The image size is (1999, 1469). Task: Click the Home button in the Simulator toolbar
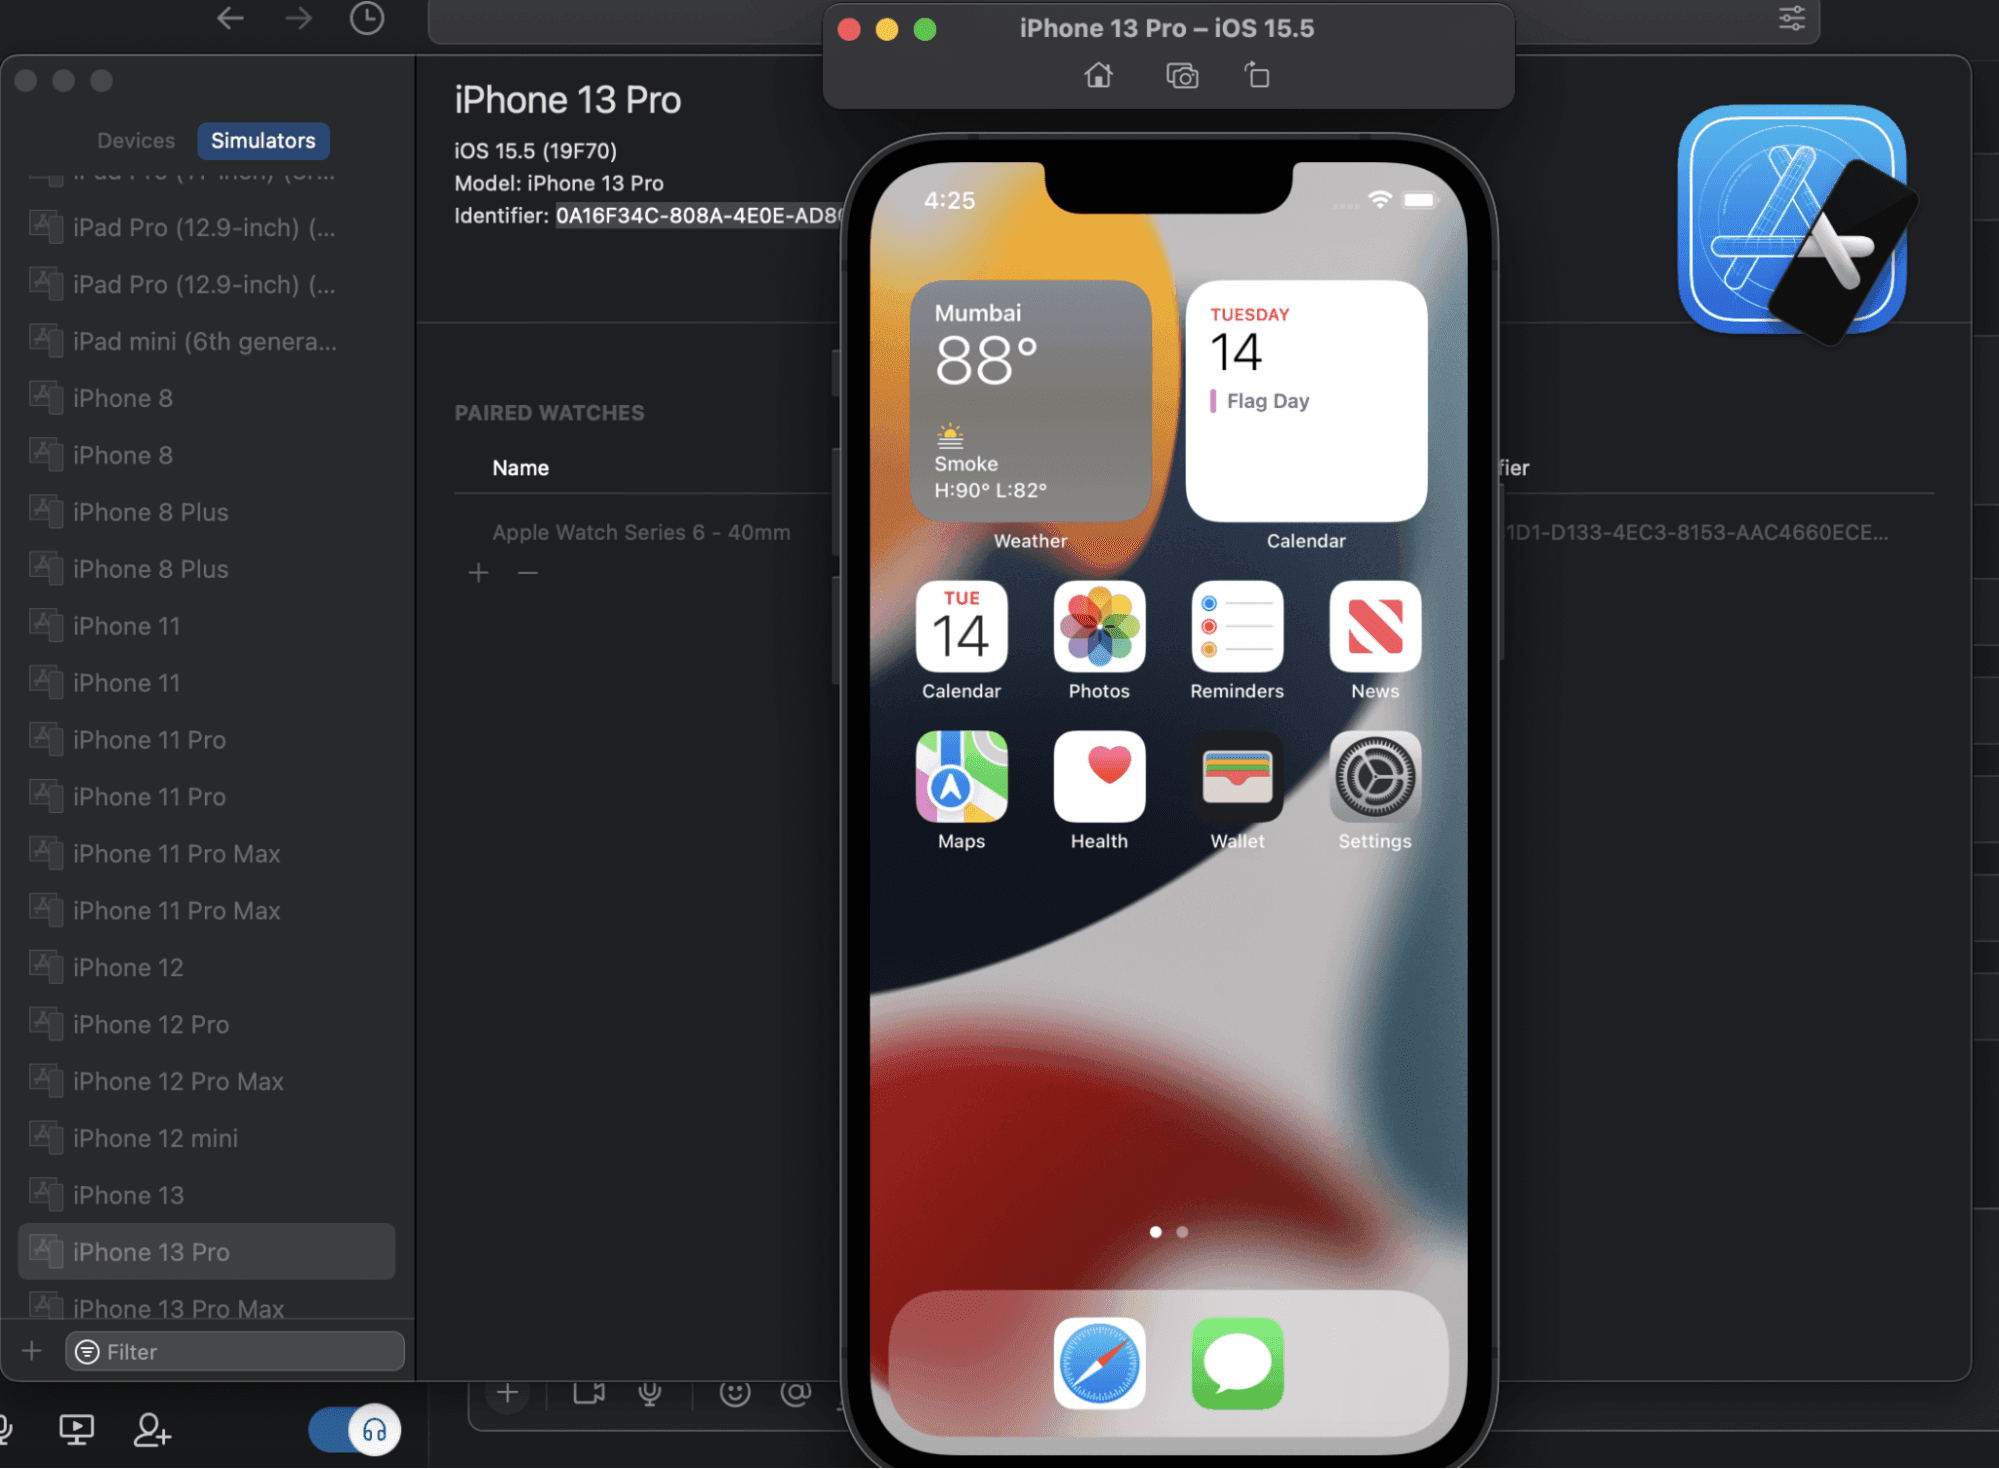pyautogui.click(x=1099, y=75)
